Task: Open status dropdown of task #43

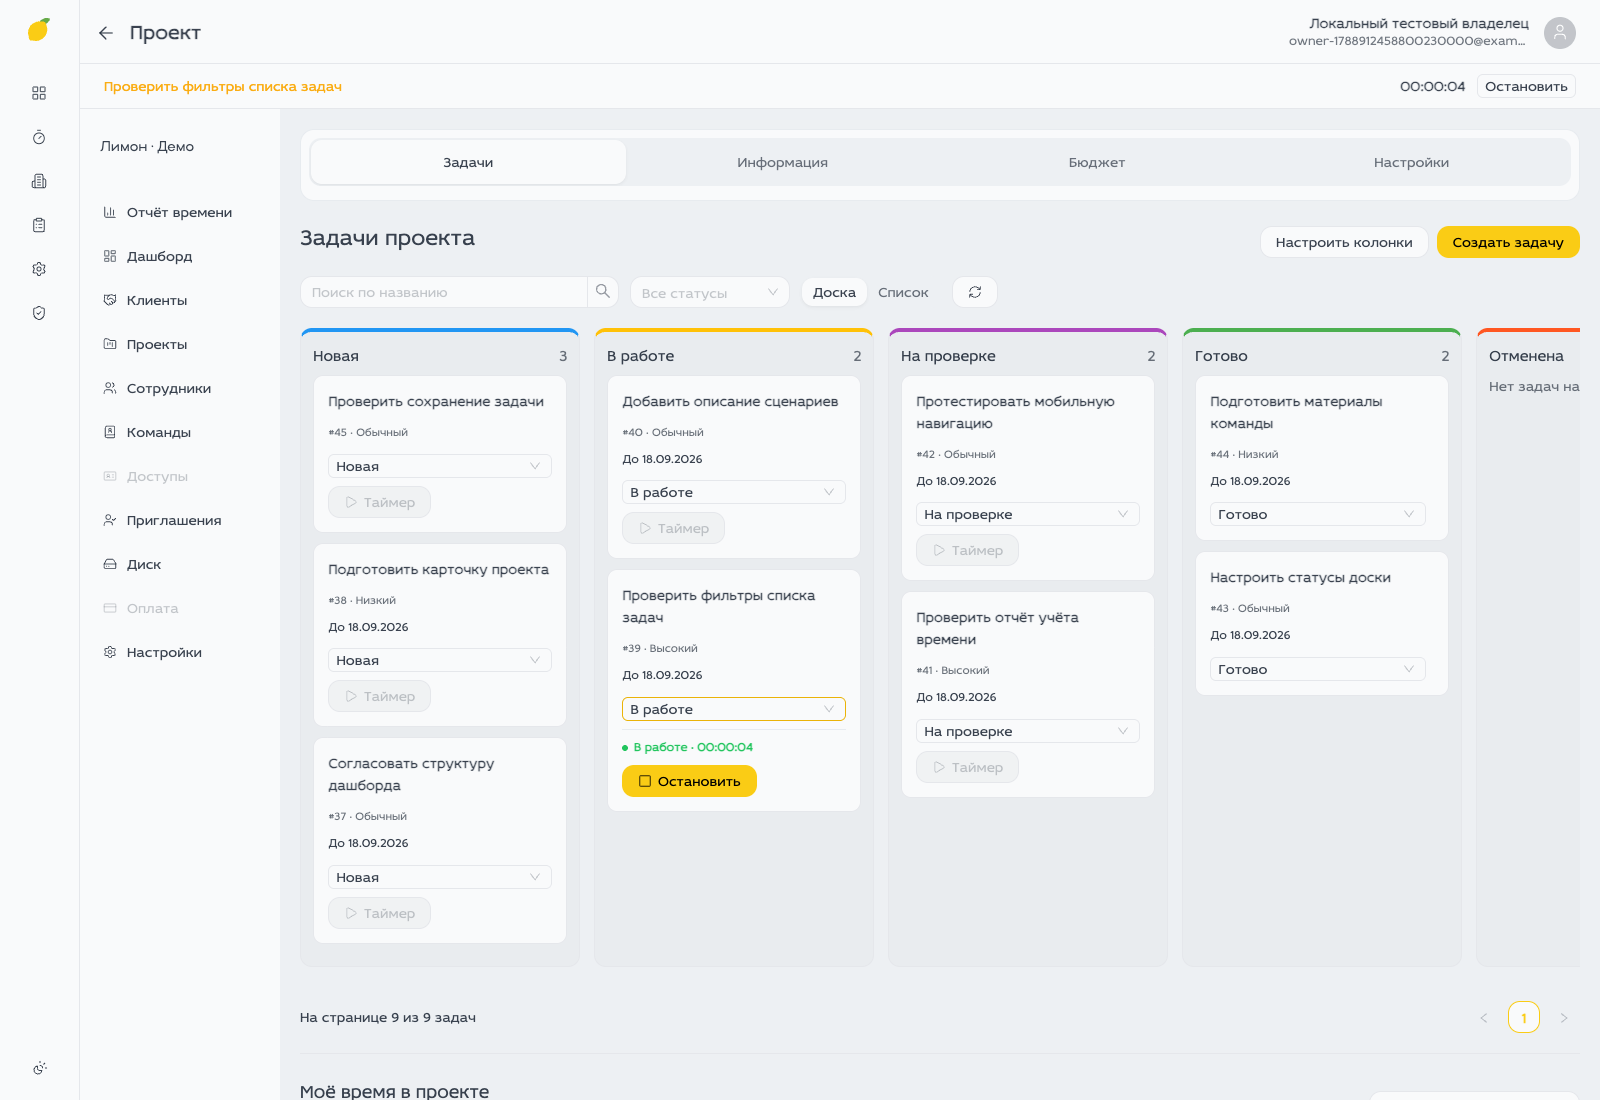Action: coord(1318,669)
